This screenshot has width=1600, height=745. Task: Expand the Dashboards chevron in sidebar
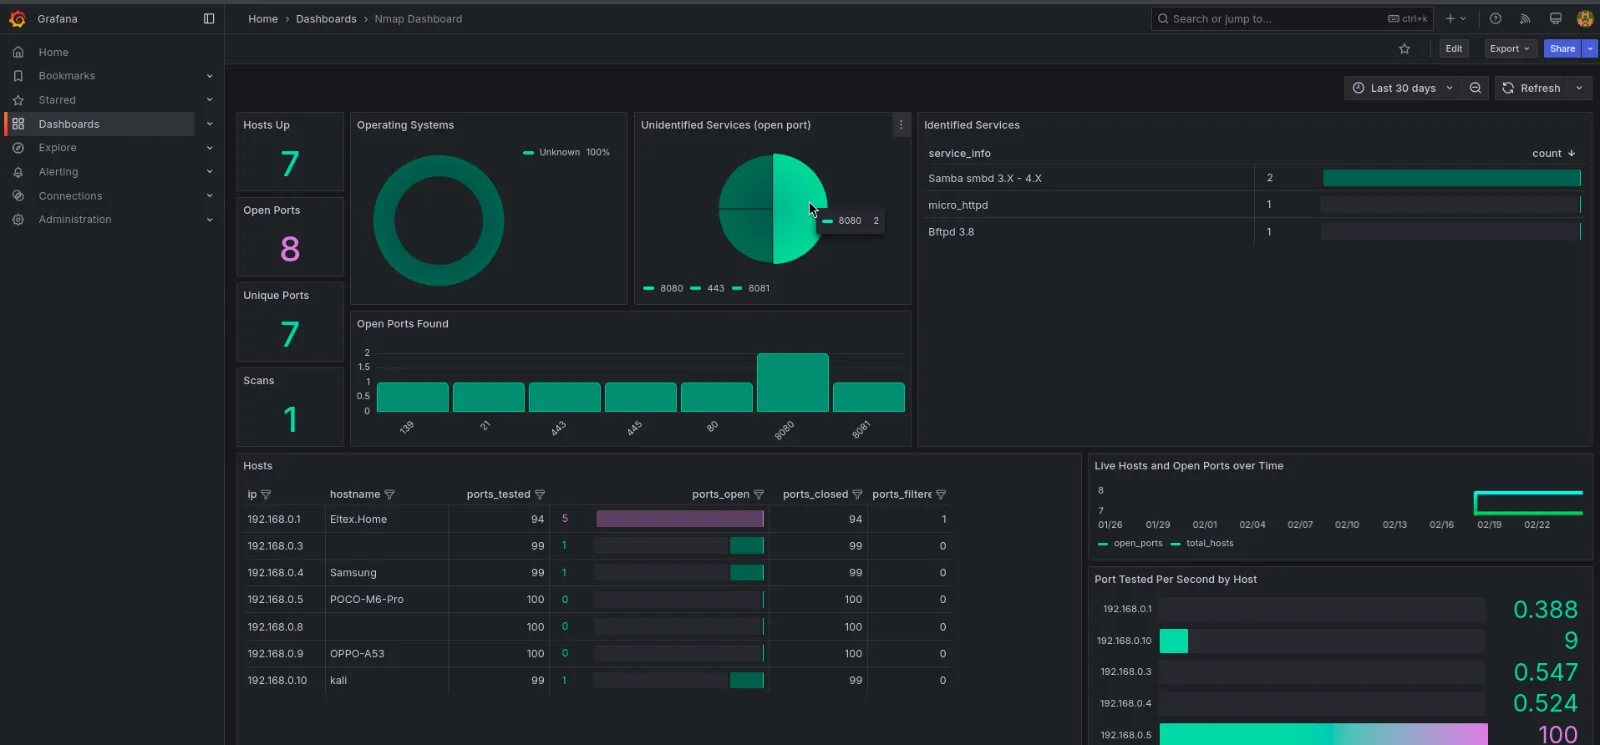point(209,124)
